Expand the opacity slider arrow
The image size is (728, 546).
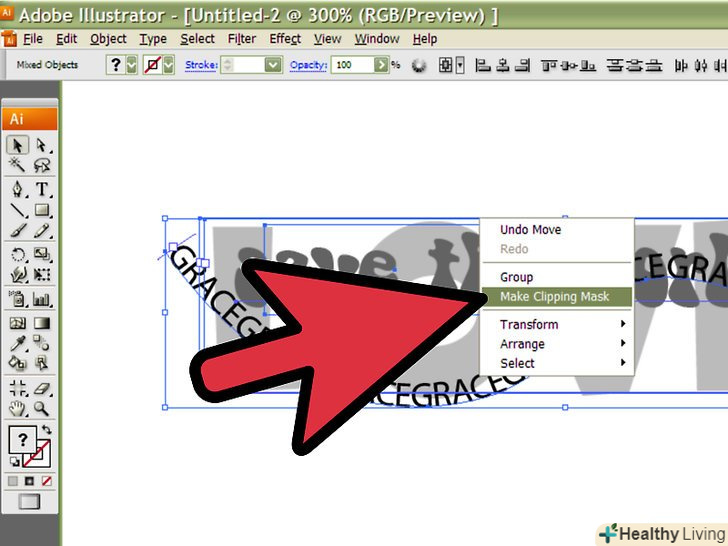(381, 65)
